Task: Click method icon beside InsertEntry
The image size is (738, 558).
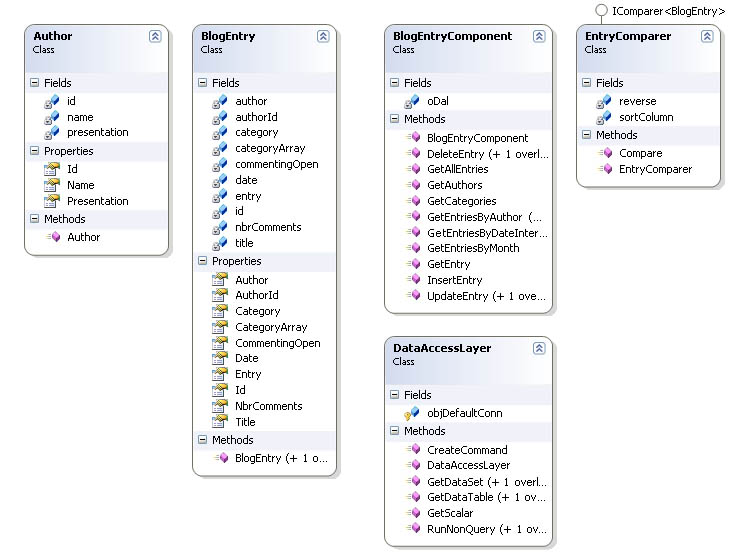Action: pyautogui.click(x=414, y=280)
